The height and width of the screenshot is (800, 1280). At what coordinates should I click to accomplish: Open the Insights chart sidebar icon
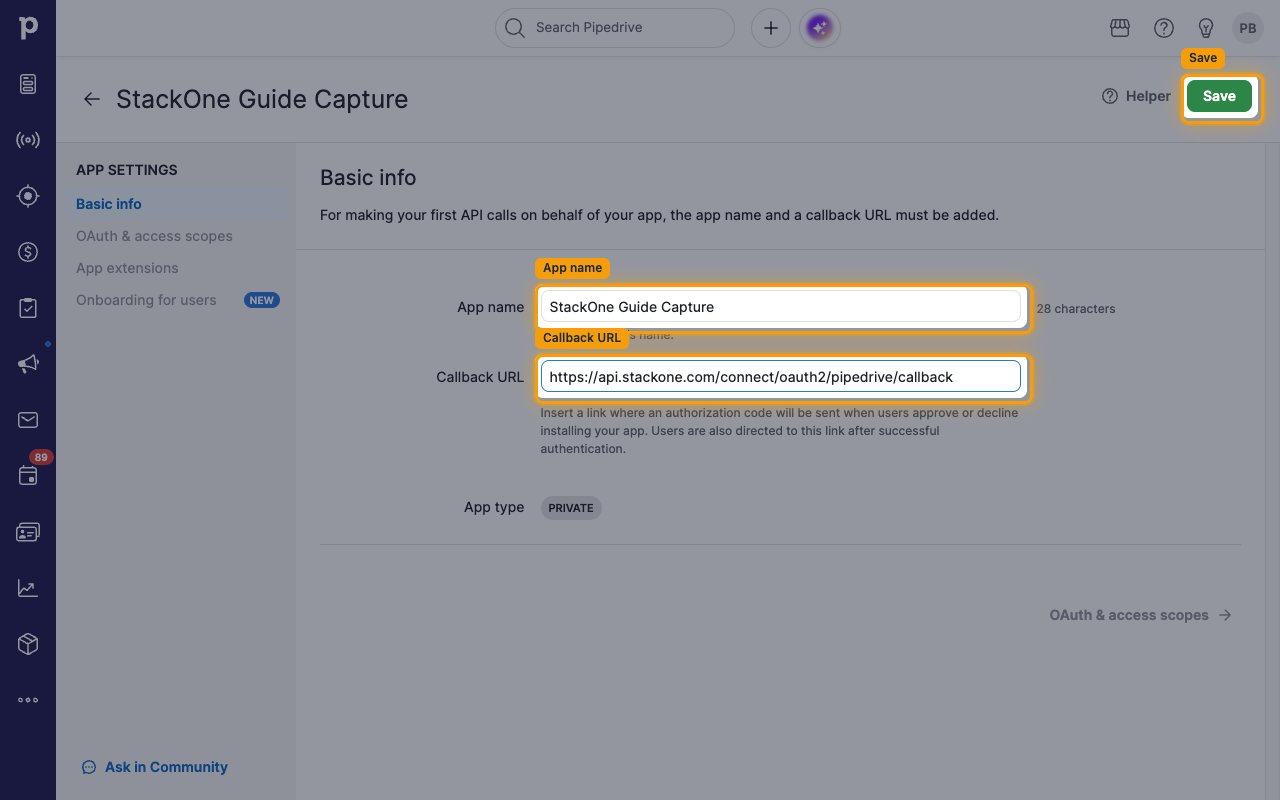[x=28, y=588]
